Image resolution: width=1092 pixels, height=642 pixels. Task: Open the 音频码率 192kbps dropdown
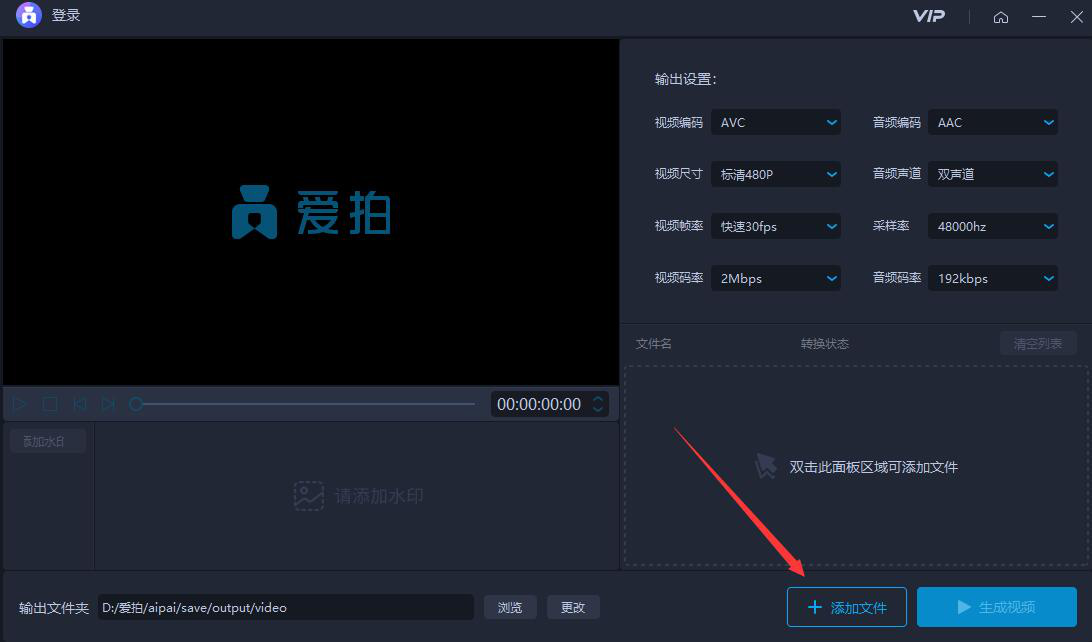point(993,279)
